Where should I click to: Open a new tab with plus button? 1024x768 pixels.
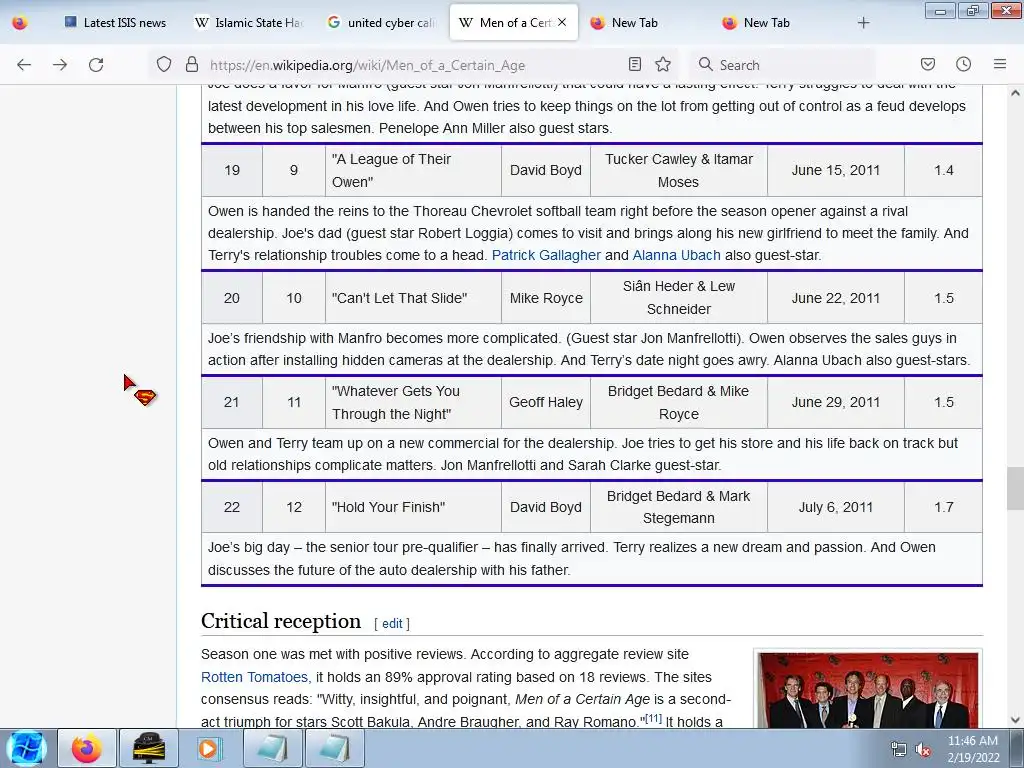coord(863,23)
